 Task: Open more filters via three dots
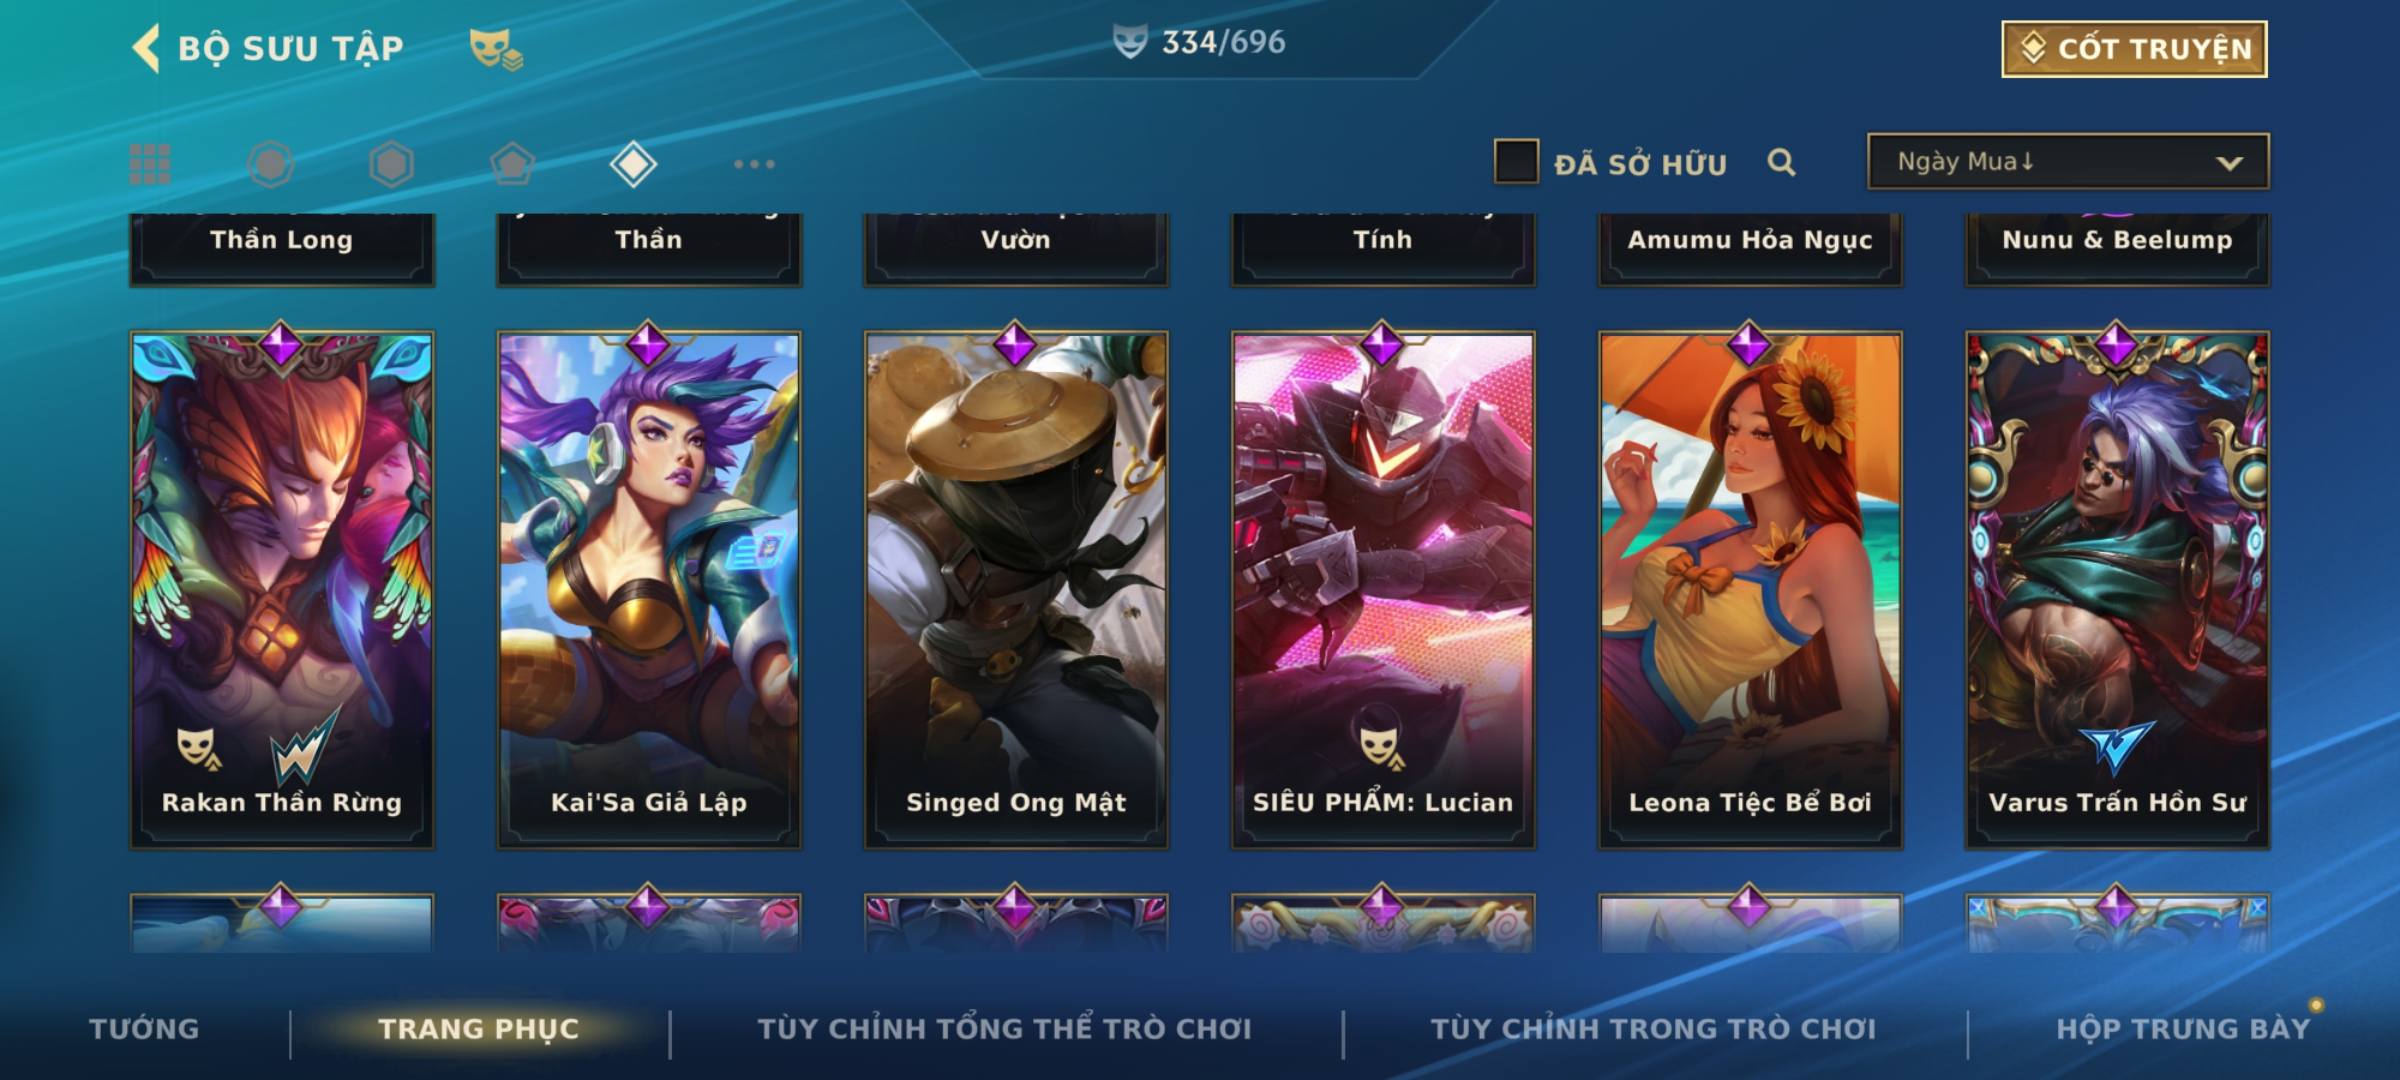pyautogui.click(x=754, y=164)
